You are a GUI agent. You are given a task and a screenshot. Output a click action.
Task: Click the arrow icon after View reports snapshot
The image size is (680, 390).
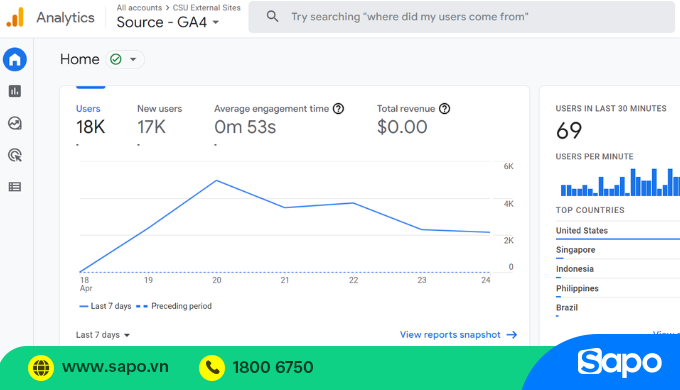512,334
